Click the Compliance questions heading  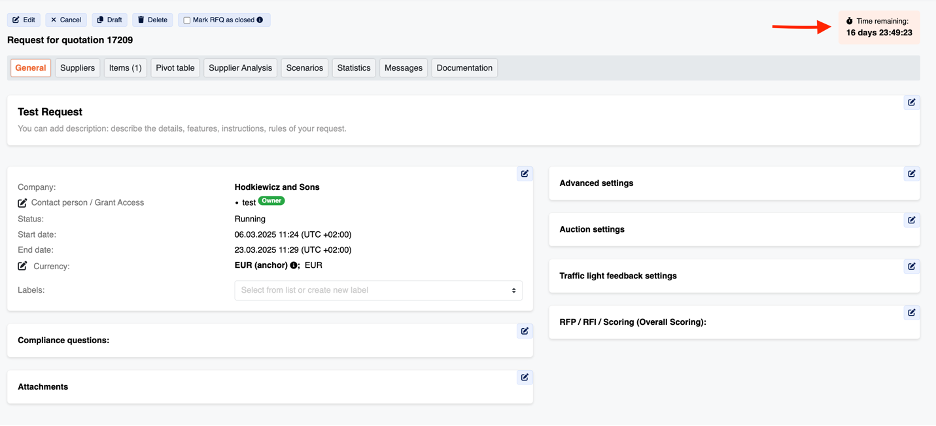64,341
